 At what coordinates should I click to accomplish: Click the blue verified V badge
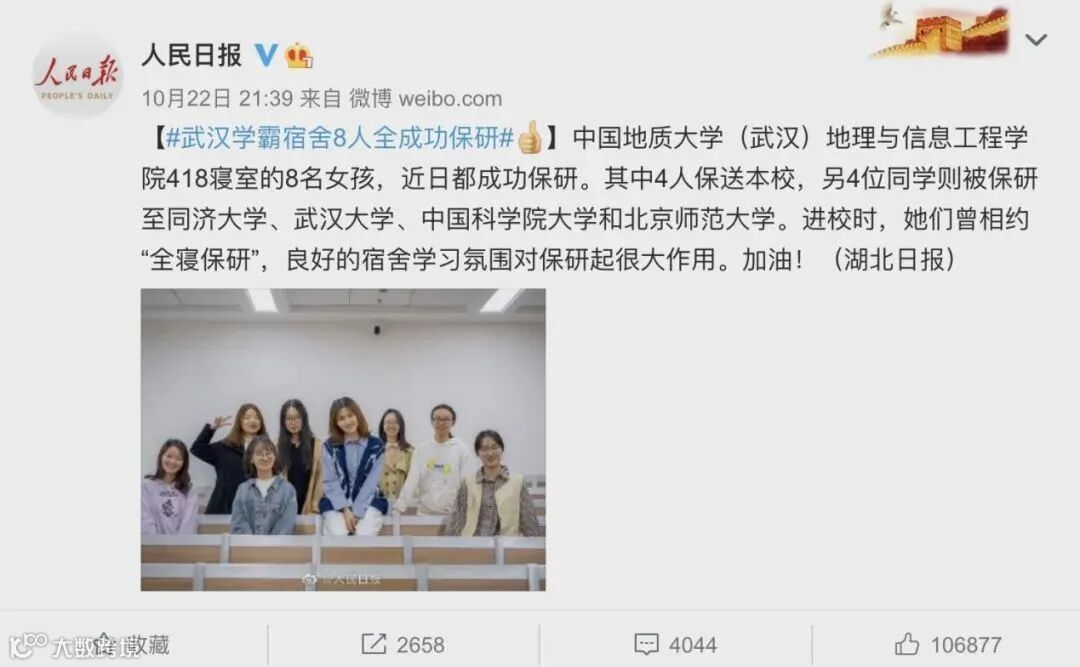(x=266, y=54)
